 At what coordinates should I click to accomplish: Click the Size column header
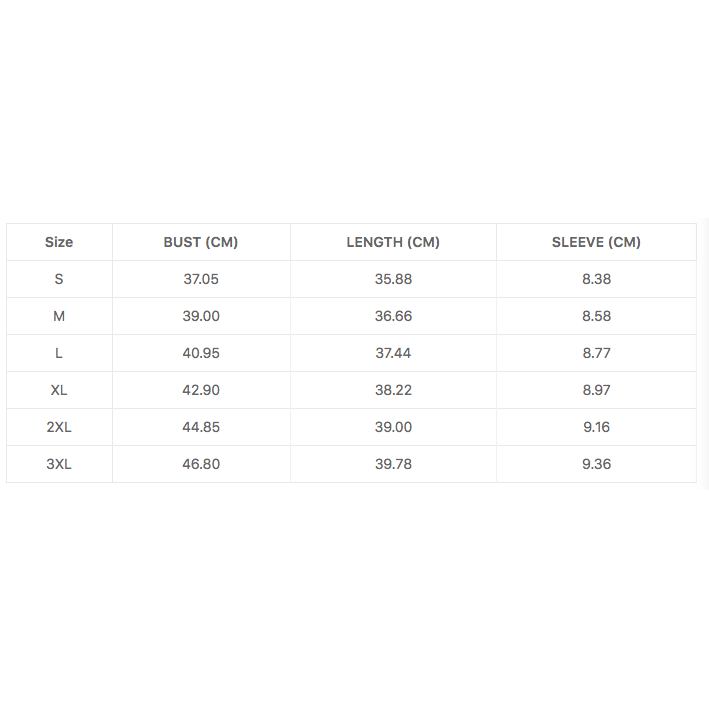[x=59, y=242]
